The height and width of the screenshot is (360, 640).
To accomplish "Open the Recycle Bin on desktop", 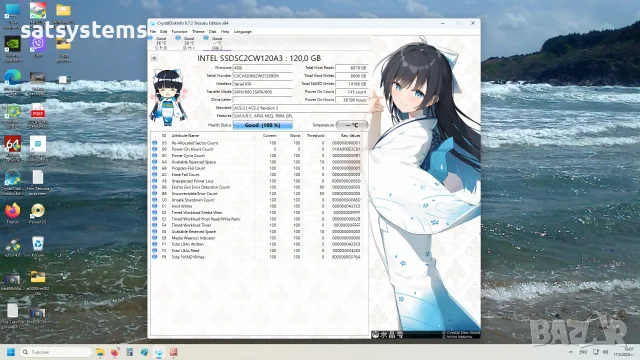I will click(38, 247).
